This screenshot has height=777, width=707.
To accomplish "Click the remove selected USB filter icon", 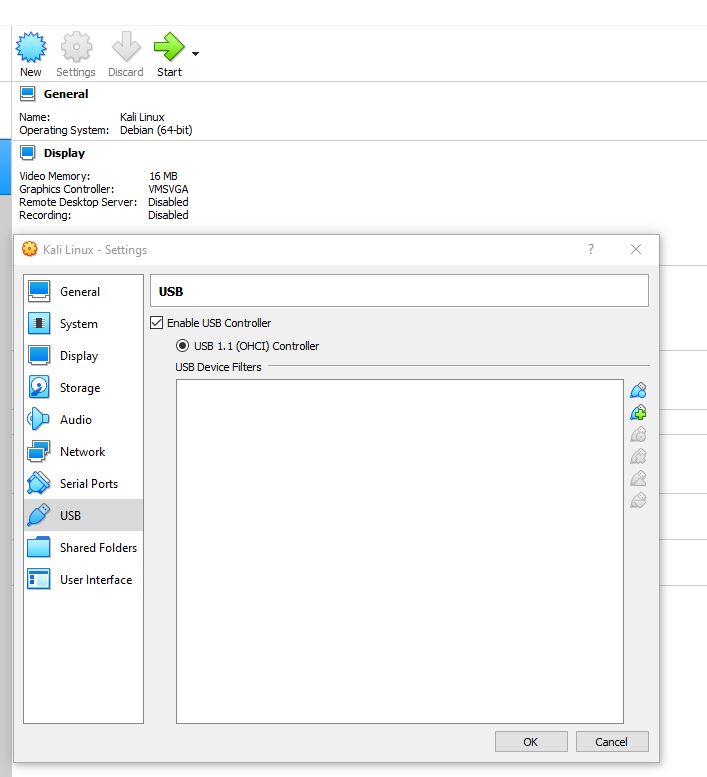I will 638,456.
